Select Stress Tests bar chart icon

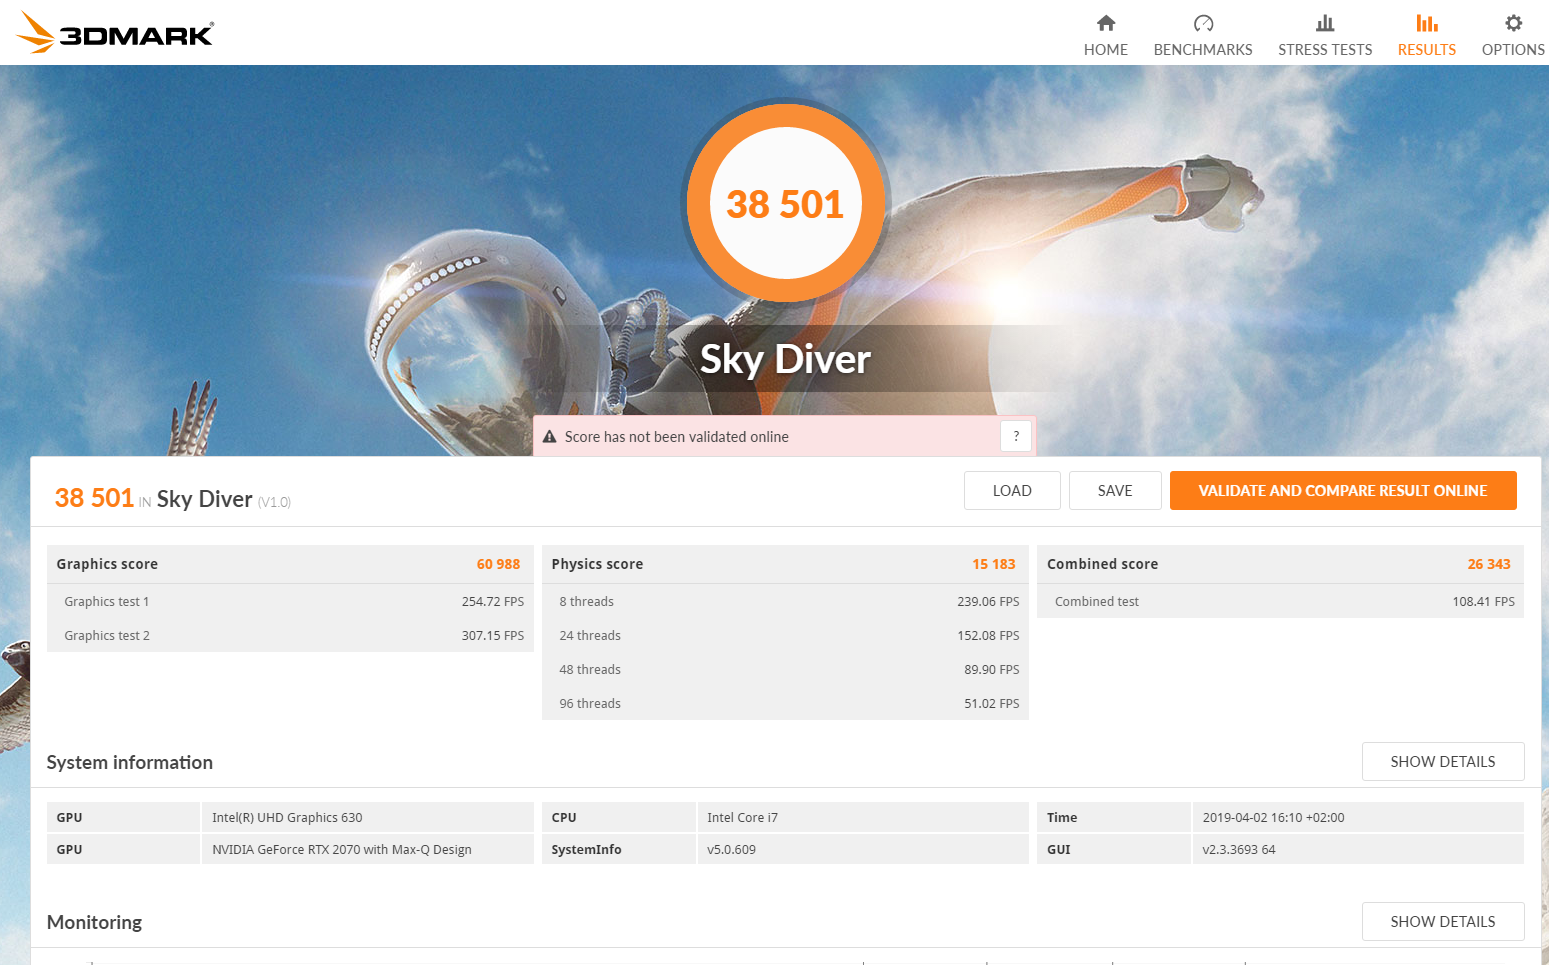[1325, 23]
